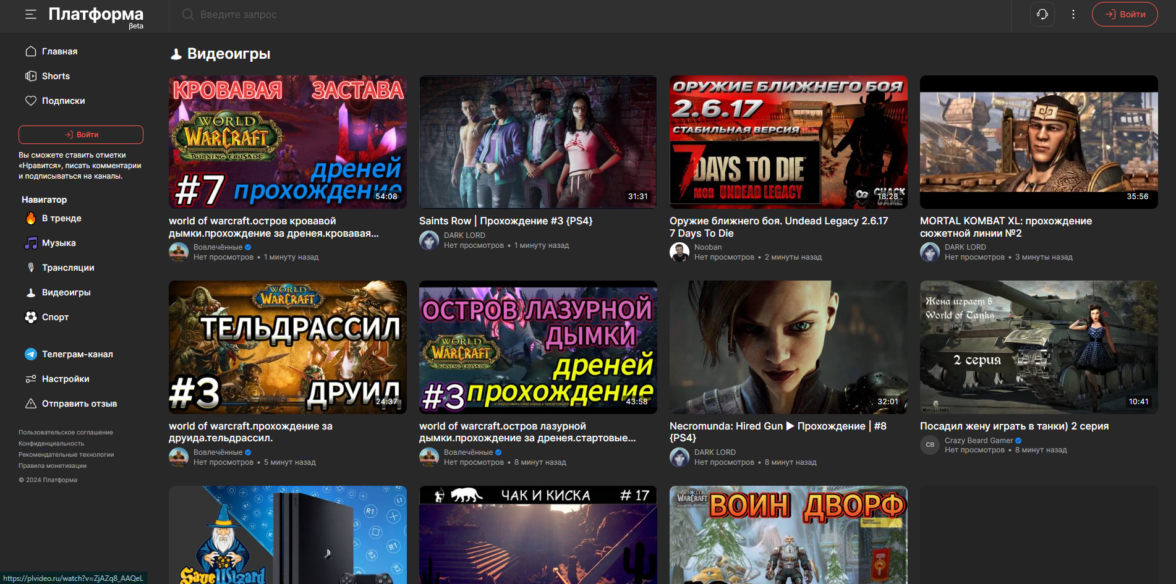Open Necromunda Hired Gun thumbnail

click(788, 348)
